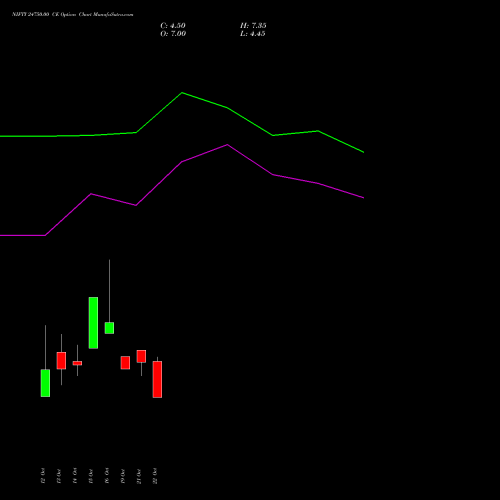Click the 13 Oct date label

(x=59, y=476)
